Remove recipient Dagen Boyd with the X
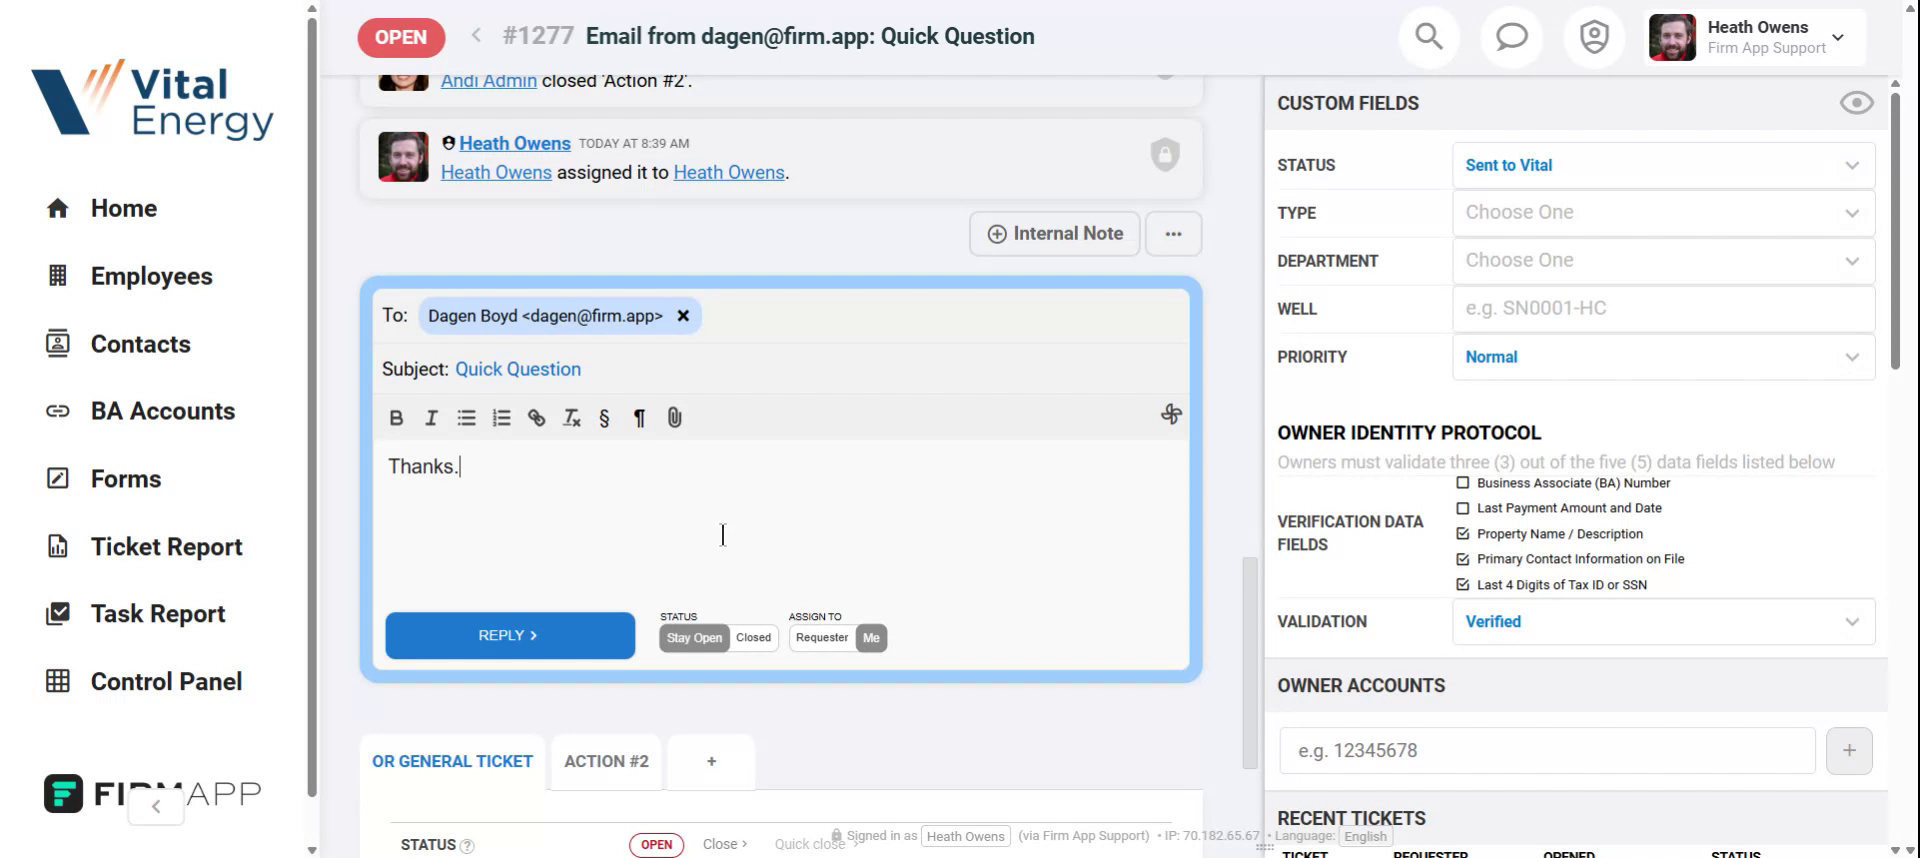Image resolution: width=1920 pixels, height=858 pixels. [x=683, y=316]
